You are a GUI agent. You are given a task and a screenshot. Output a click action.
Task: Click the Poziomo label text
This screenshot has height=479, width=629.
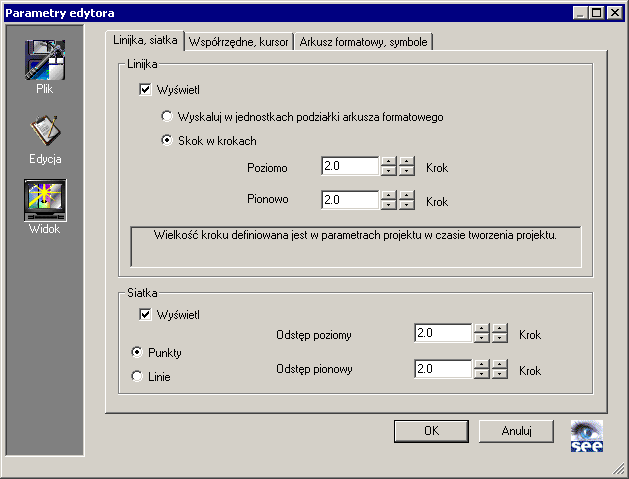click(x=267, y=168)
